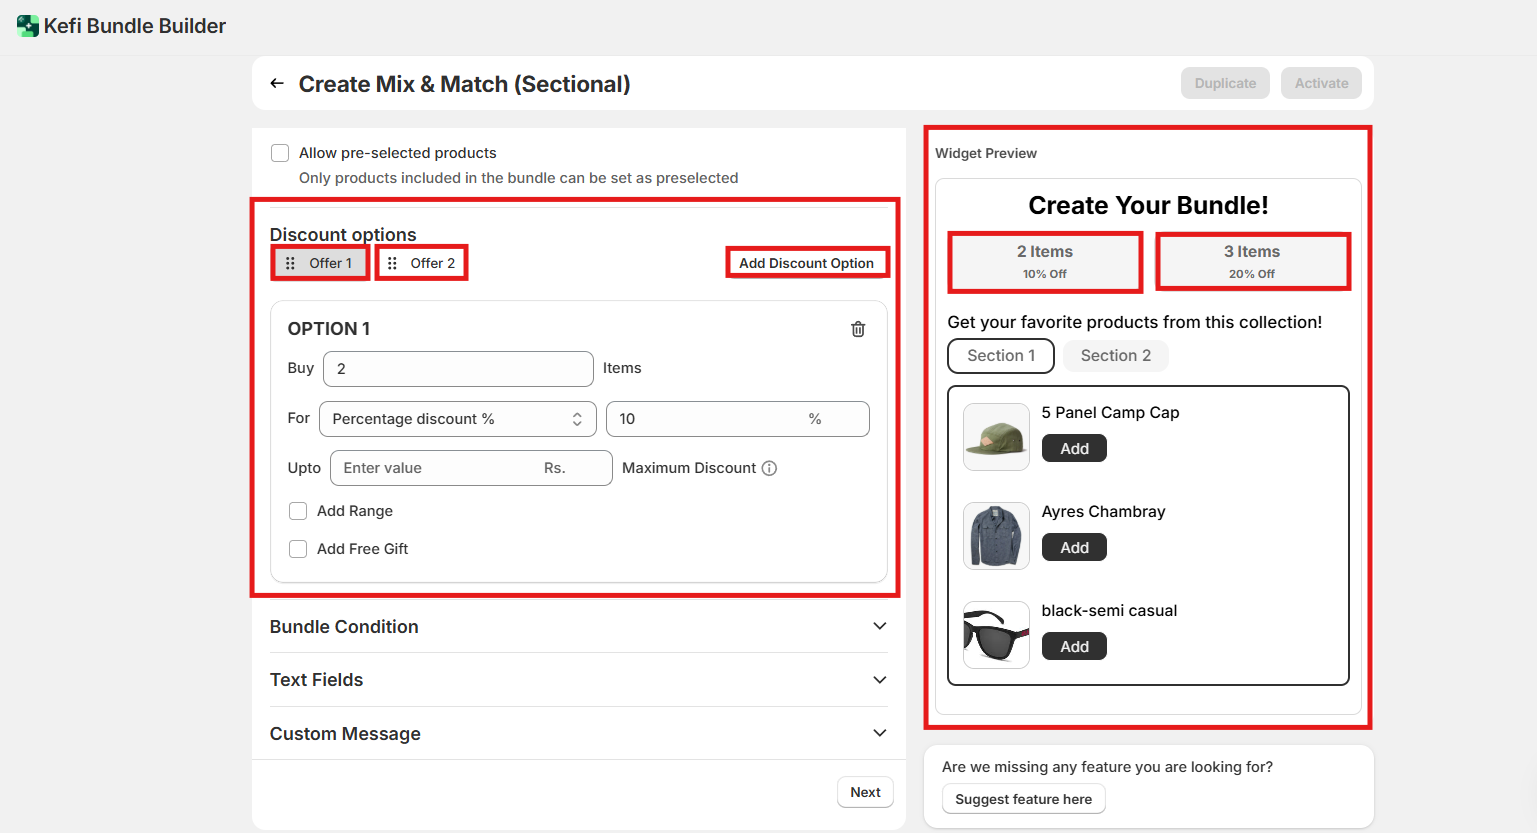The image size is (1537, 833).
Task: Check the Add Free Gift option
Action: tap(298, 549)
